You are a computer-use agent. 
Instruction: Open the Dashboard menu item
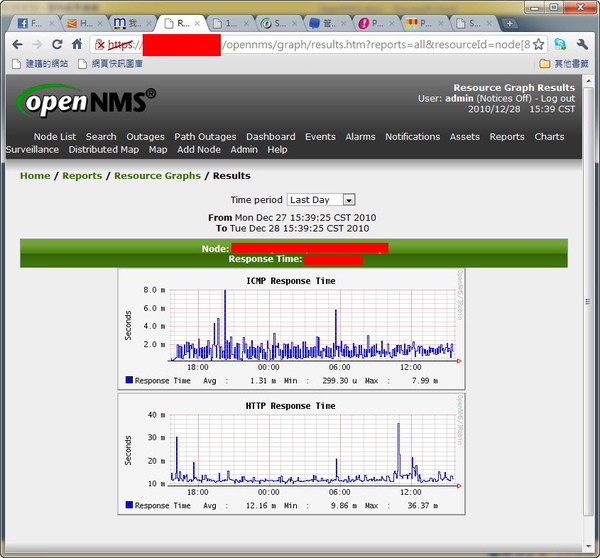coord(271,137)
